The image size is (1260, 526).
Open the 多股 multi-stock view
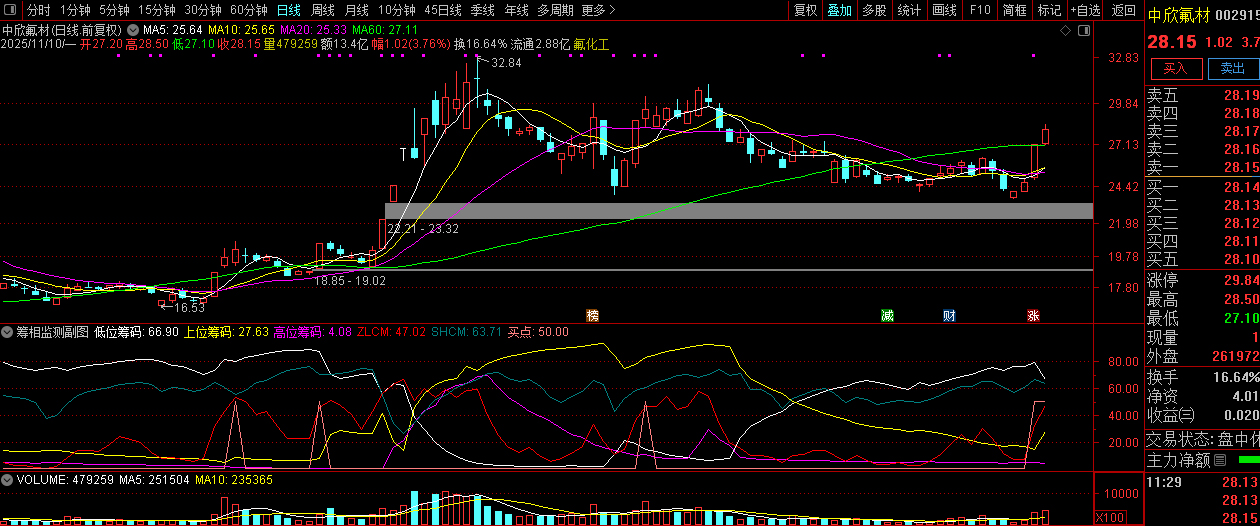874,10
